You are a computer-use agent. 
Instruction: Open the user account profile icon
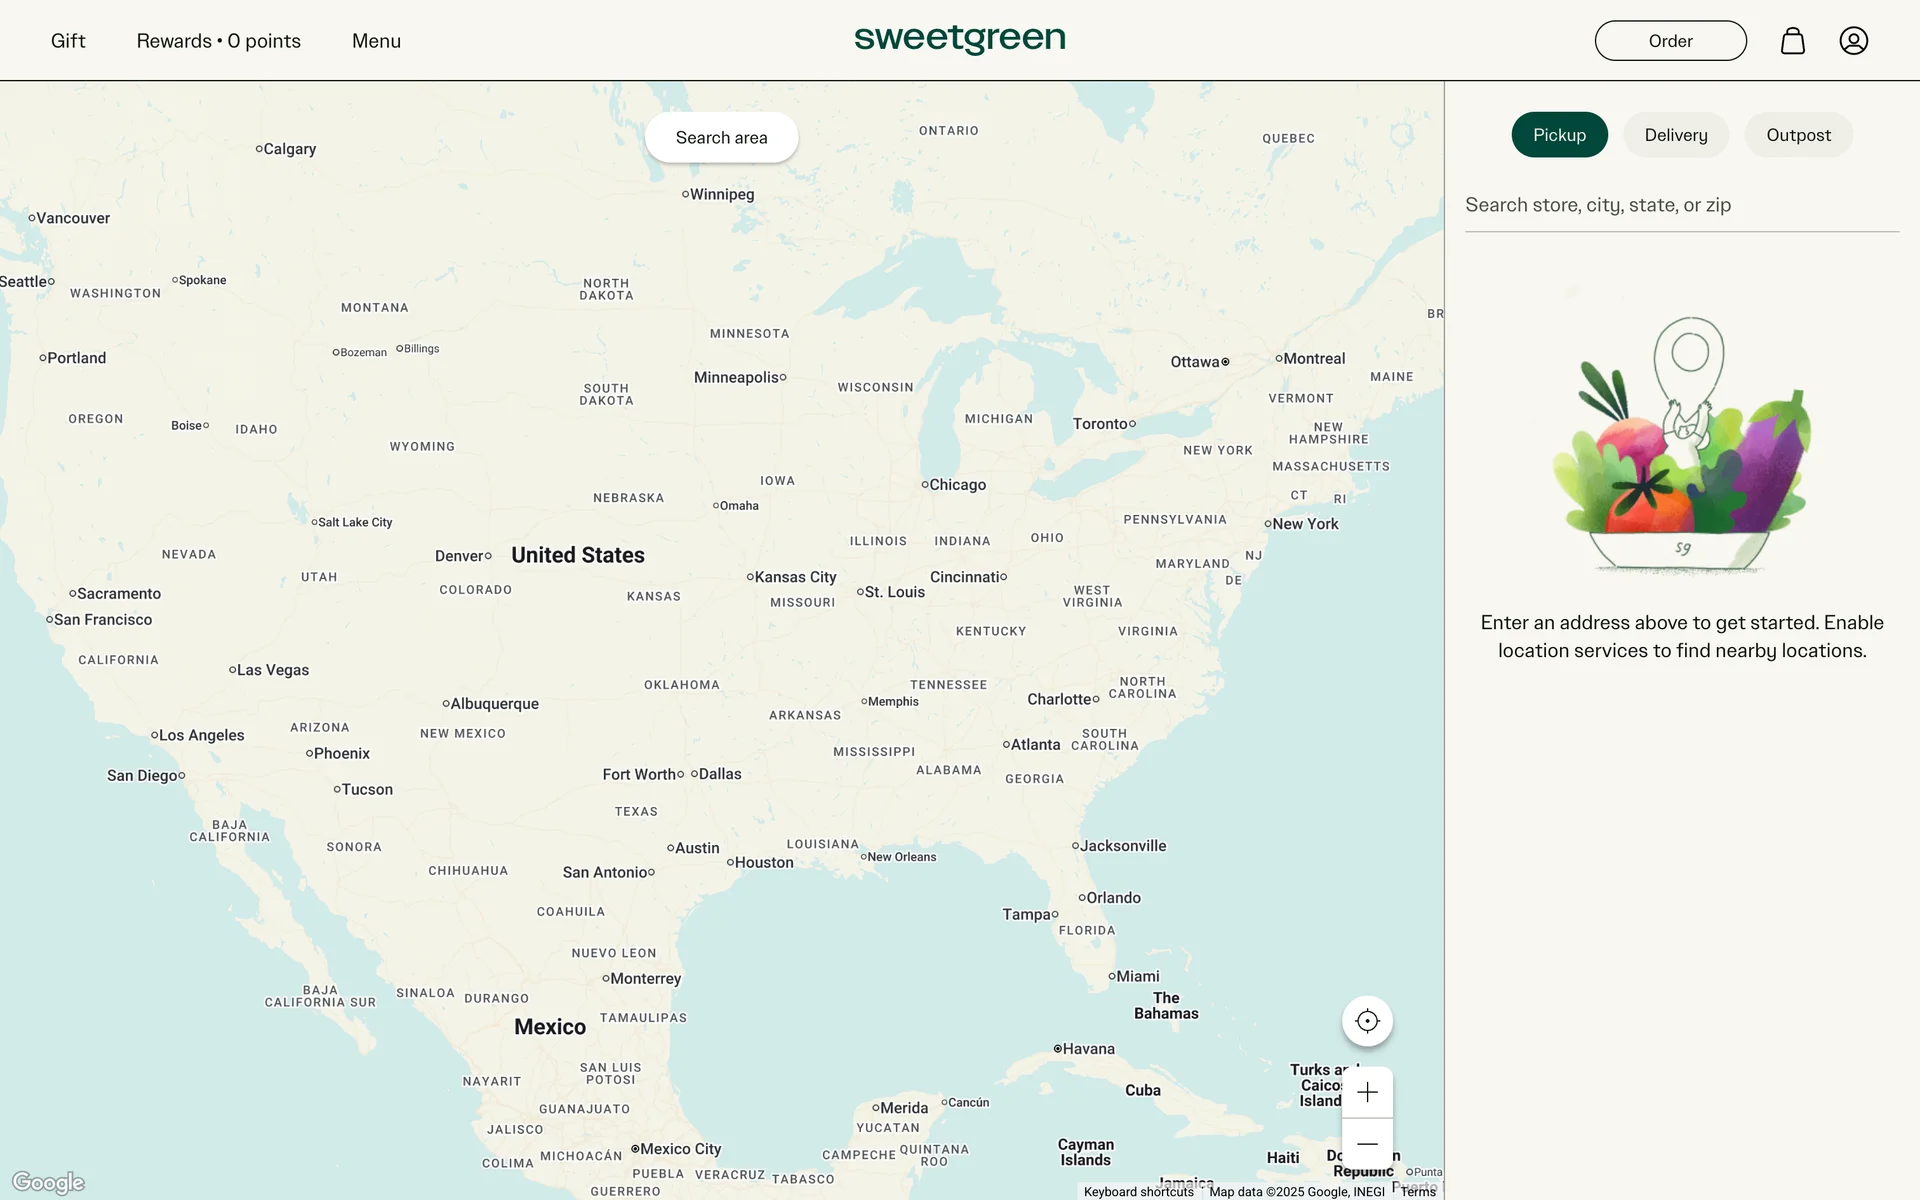pos(1853,41)
